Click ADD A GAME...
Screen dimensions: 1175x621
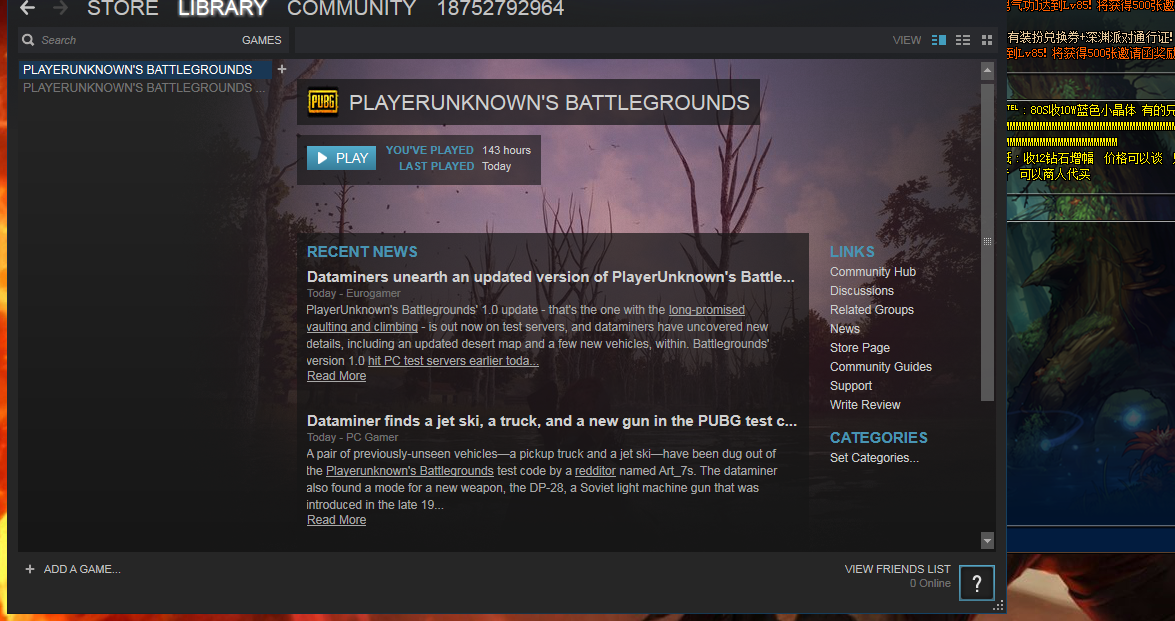coord(82,569)
